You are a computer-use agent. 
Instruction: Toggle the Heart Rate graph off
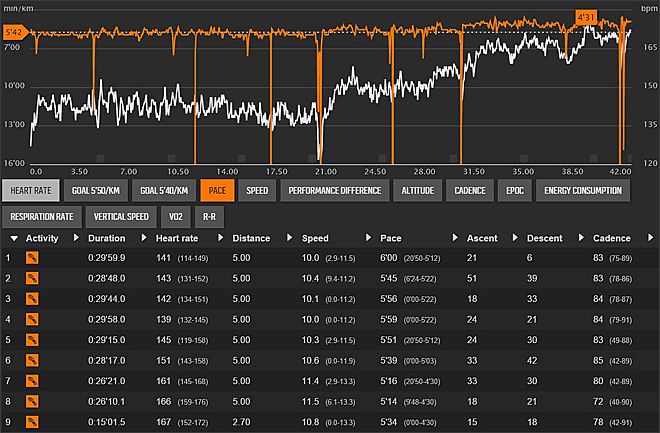coord(30,189)
